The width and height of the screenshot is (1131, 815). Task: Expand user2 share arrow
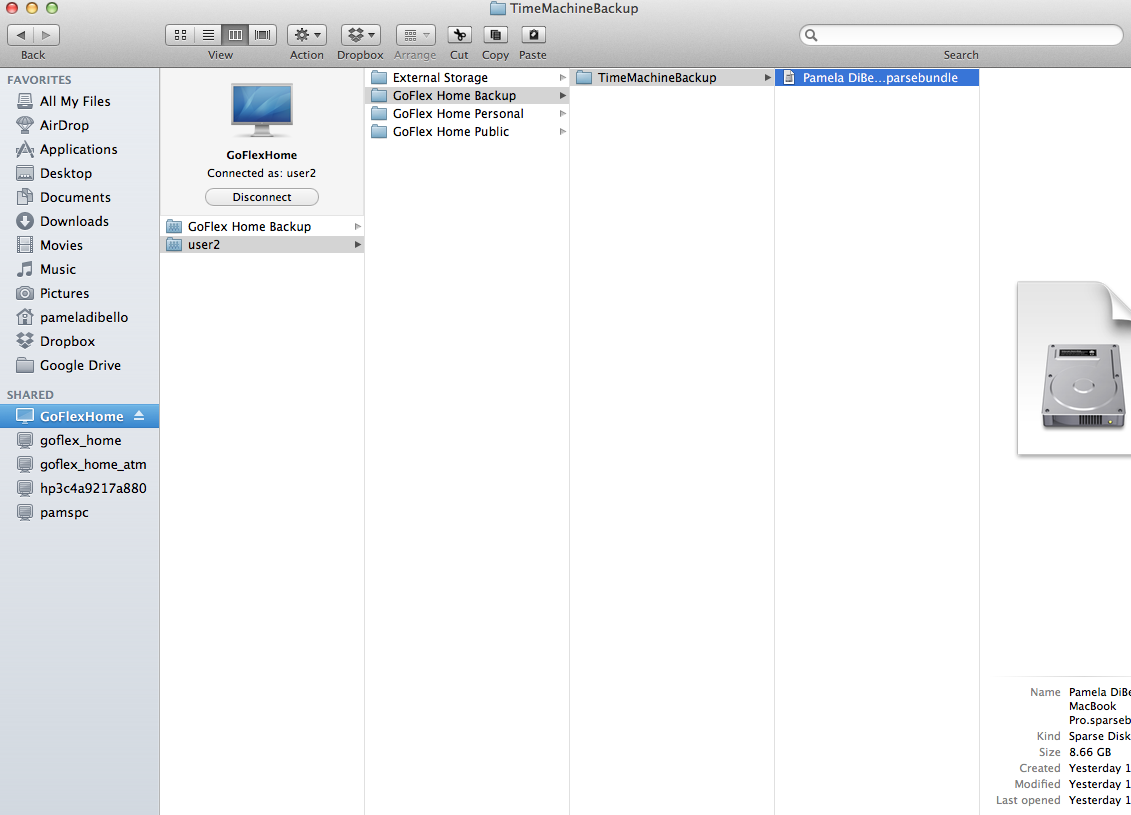pos(357,244)
